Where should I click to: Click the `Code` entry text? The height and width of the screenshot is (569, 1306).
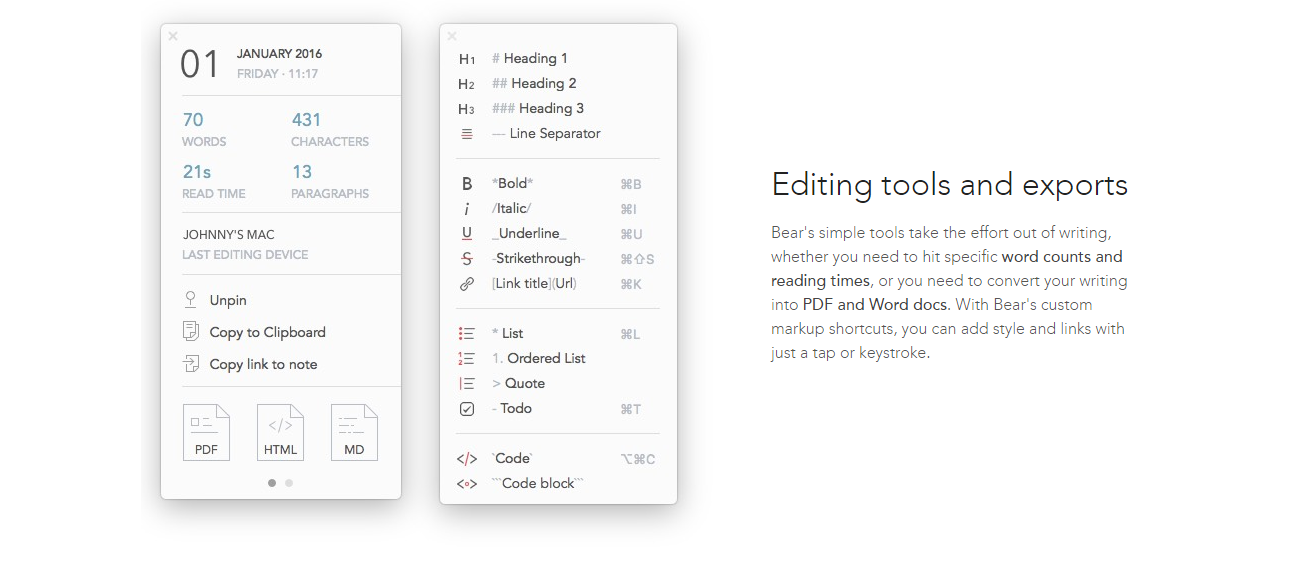coord(512,459)
